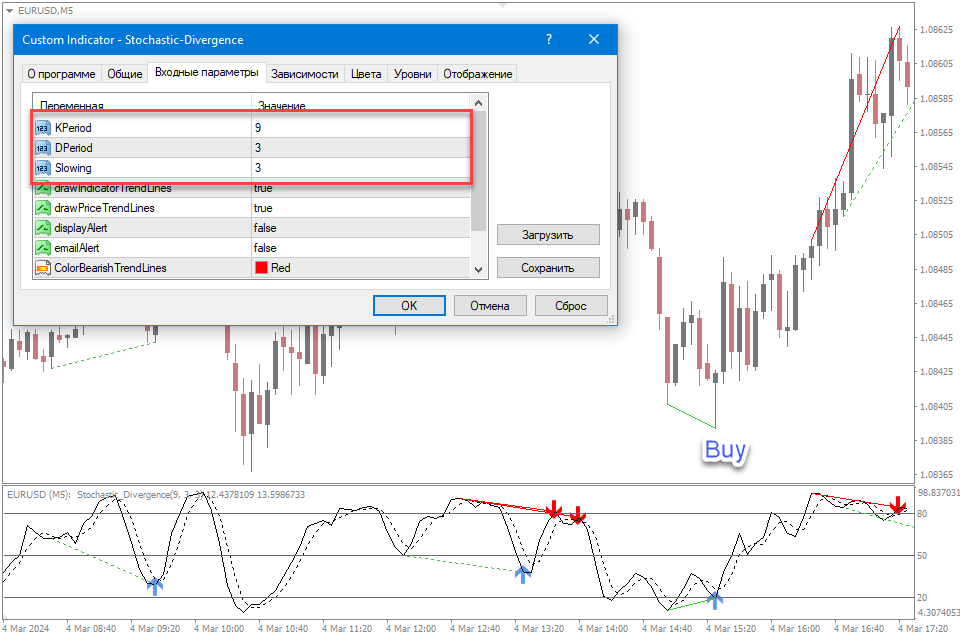Switch to the Цвета tab
960x640 pixels.
[366, 74]
